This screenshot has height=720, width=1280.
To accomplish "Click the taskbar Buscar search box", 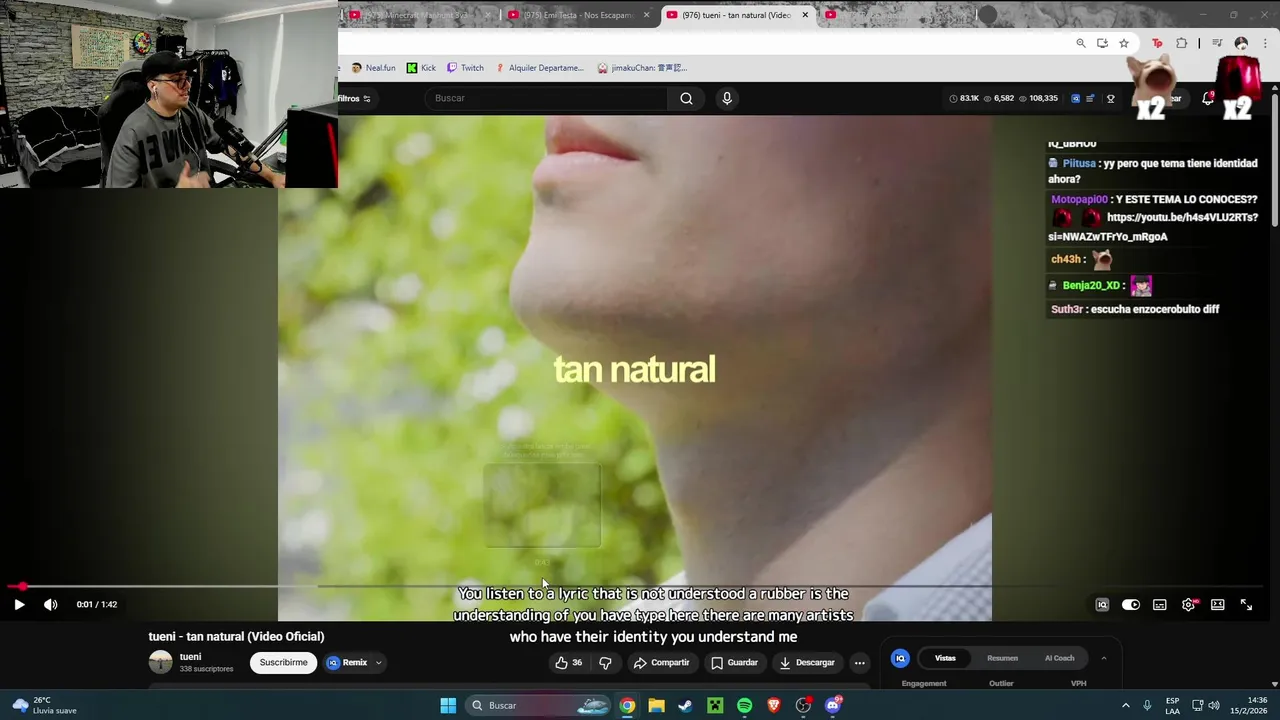I will [539, 706].
